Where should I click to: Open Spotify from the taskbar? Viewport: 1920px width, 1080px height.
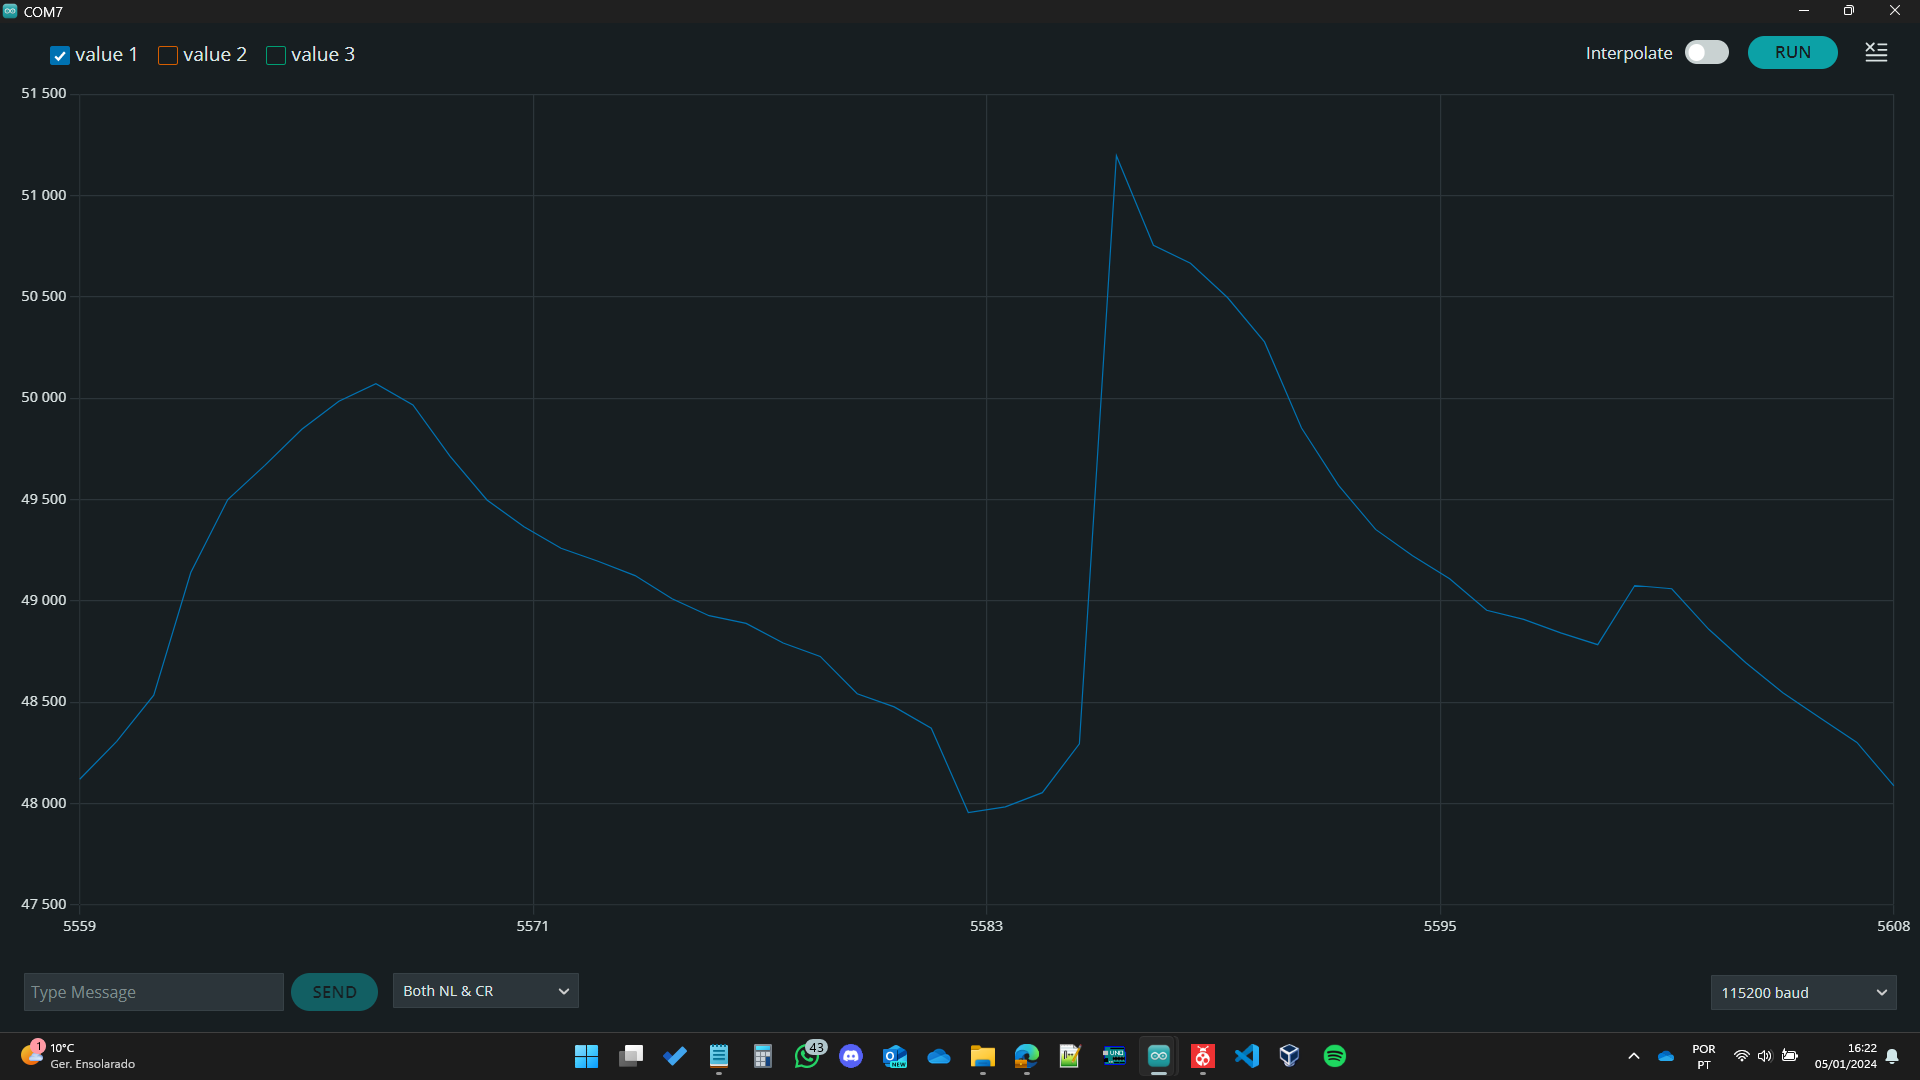coord(1334,1056)
